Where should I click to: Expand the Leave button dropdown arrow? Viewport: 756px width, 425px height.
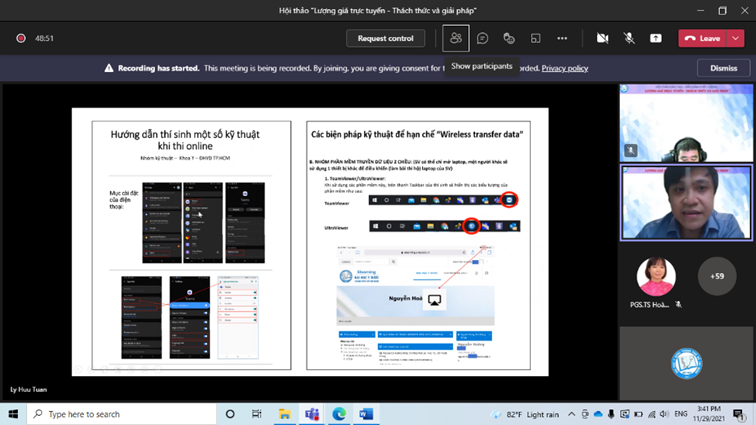(737, 38)
